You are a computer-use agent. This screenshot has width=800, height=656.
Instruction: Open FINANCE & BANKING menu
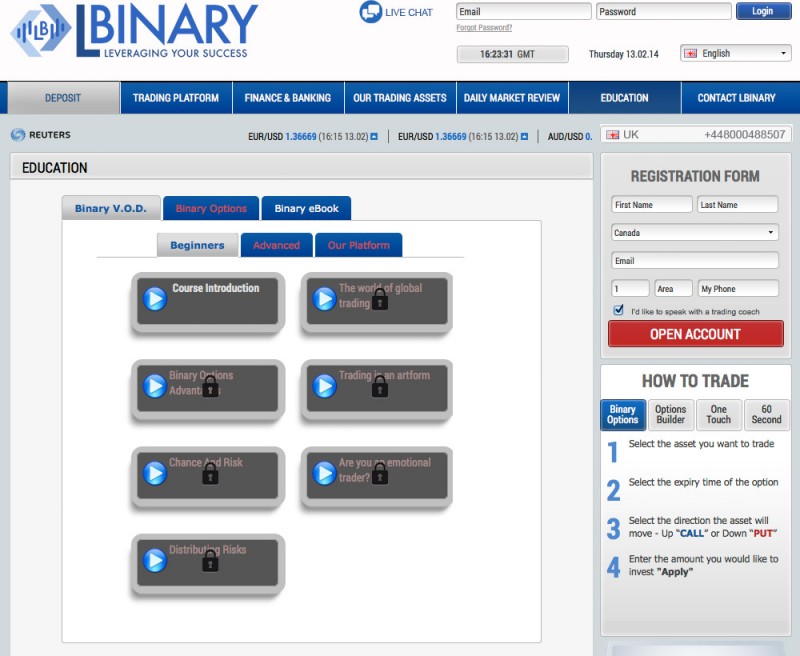(288, 98)
